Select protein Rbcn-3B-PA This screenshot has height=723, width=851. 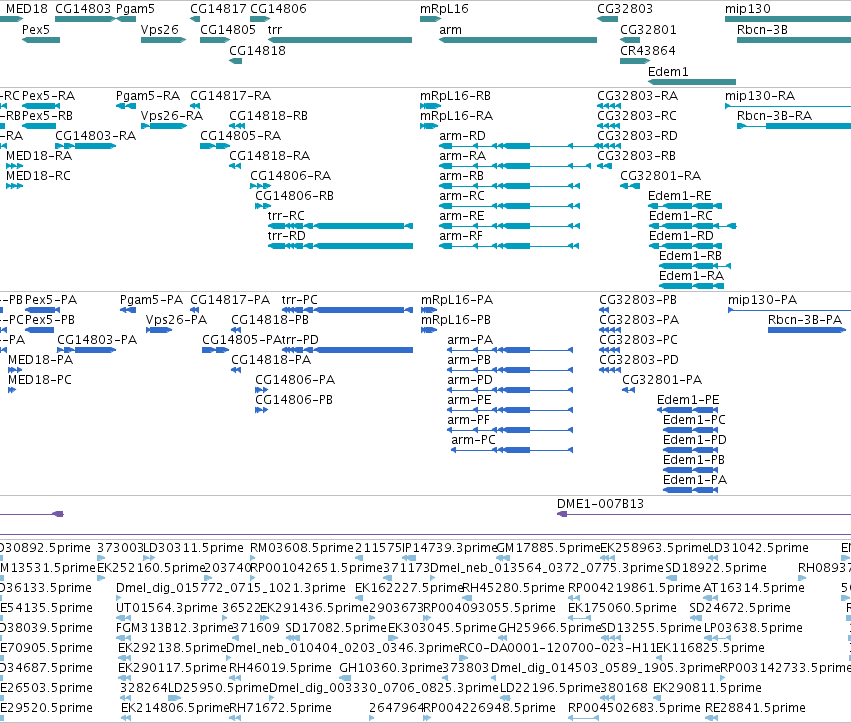point(807,330)
